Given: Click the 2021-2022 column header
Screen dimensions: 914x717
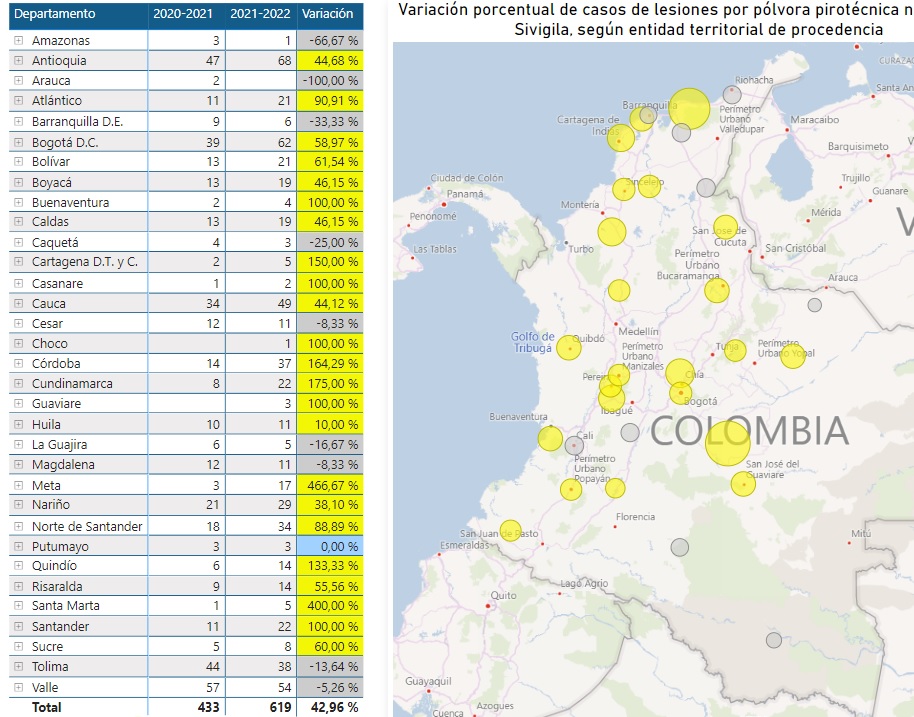Looking at the screenshot, I should pos(260,14).
